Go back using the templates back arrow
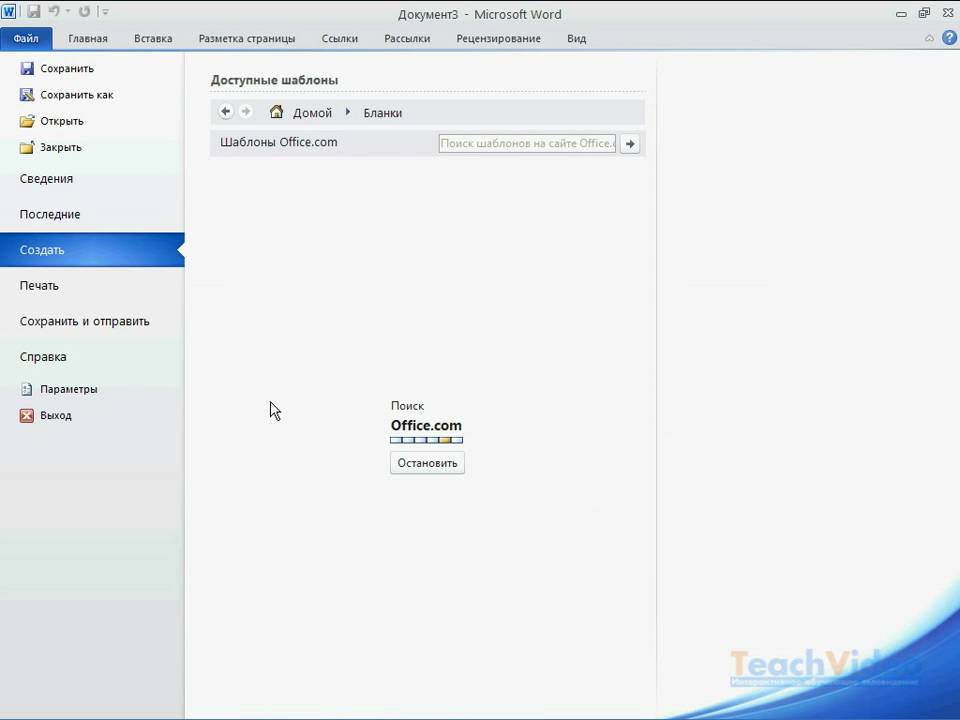 tap(225, 111)
